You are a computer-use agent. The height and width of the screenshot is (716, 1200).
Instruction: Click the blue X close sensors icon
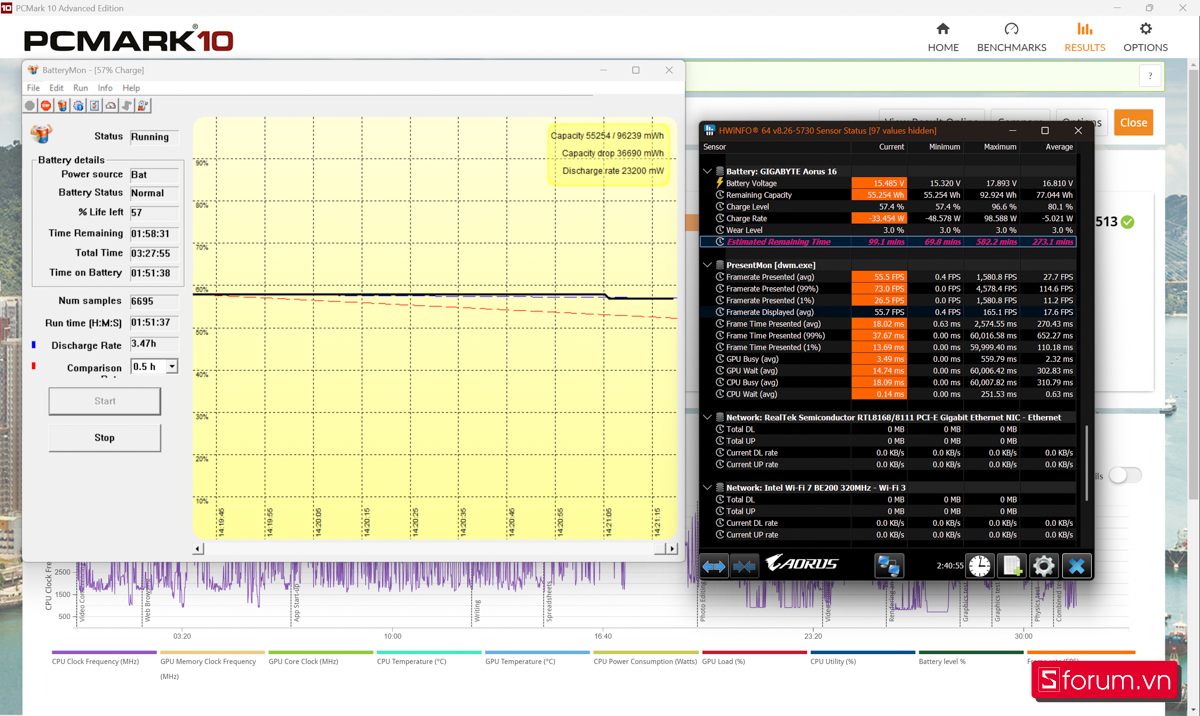[x=1076, y=566]
